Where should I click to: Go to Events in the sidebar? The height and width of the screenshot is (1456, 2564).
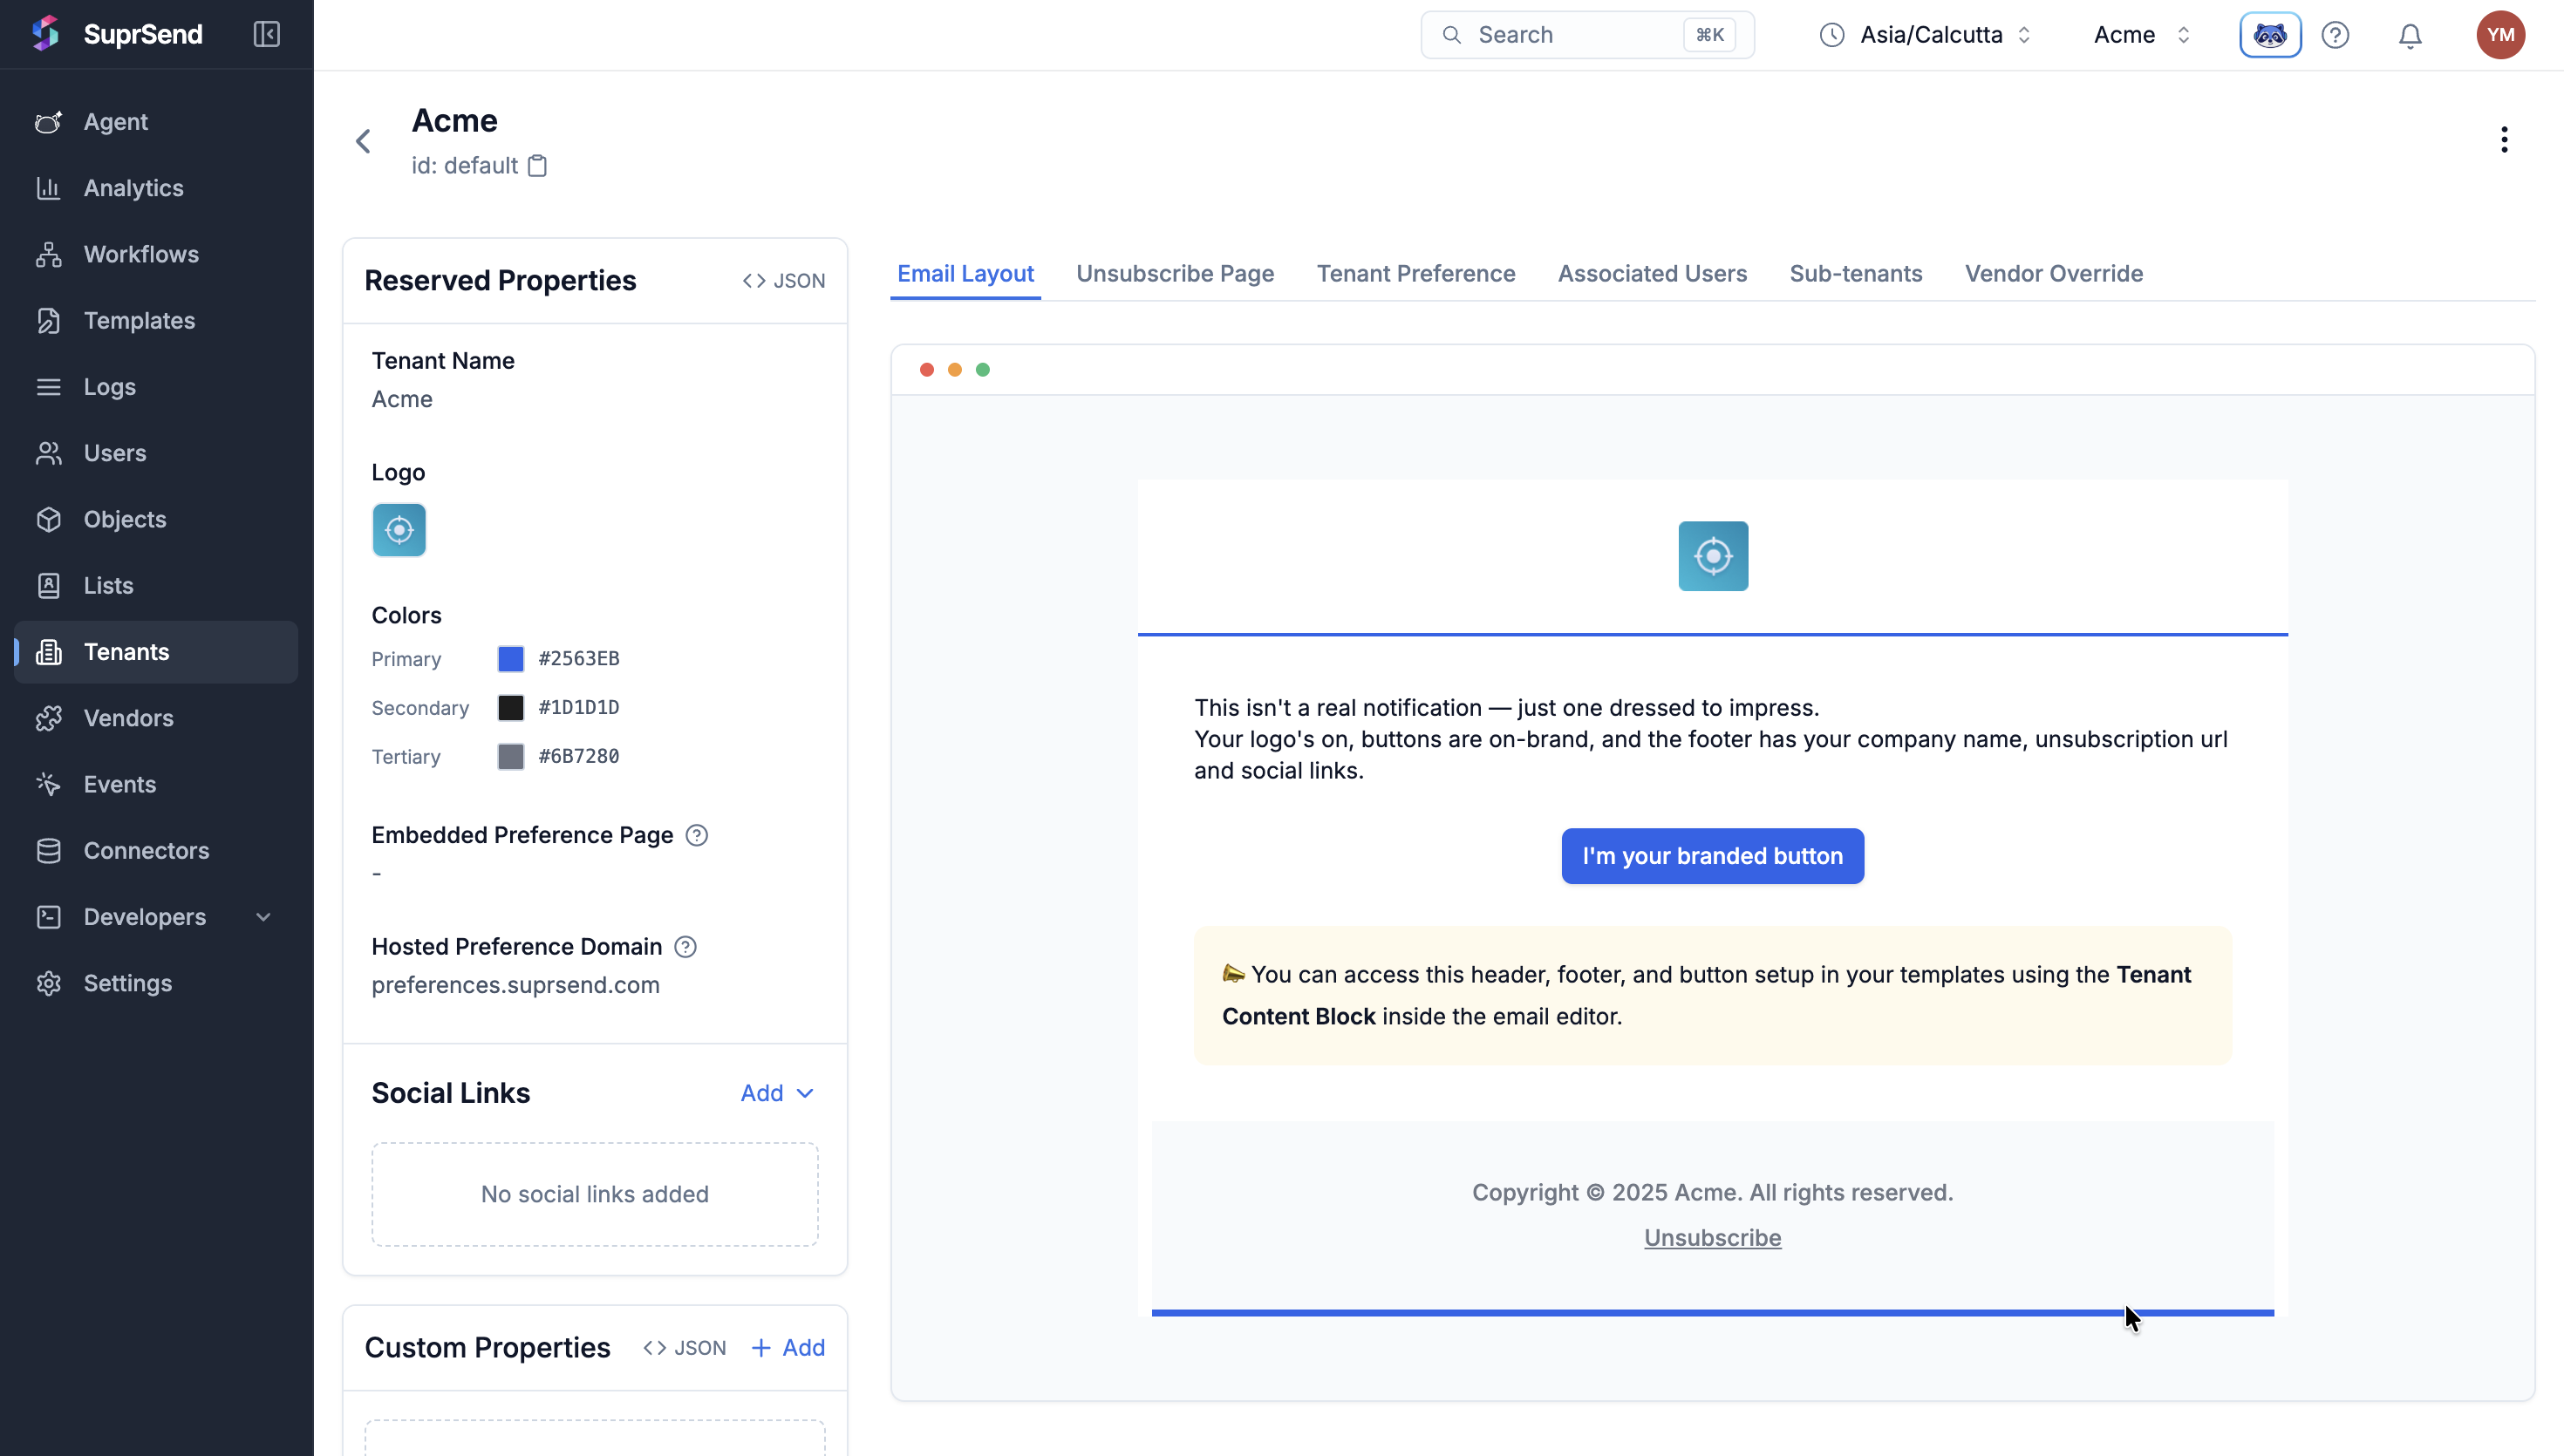(x=156, y=784)
